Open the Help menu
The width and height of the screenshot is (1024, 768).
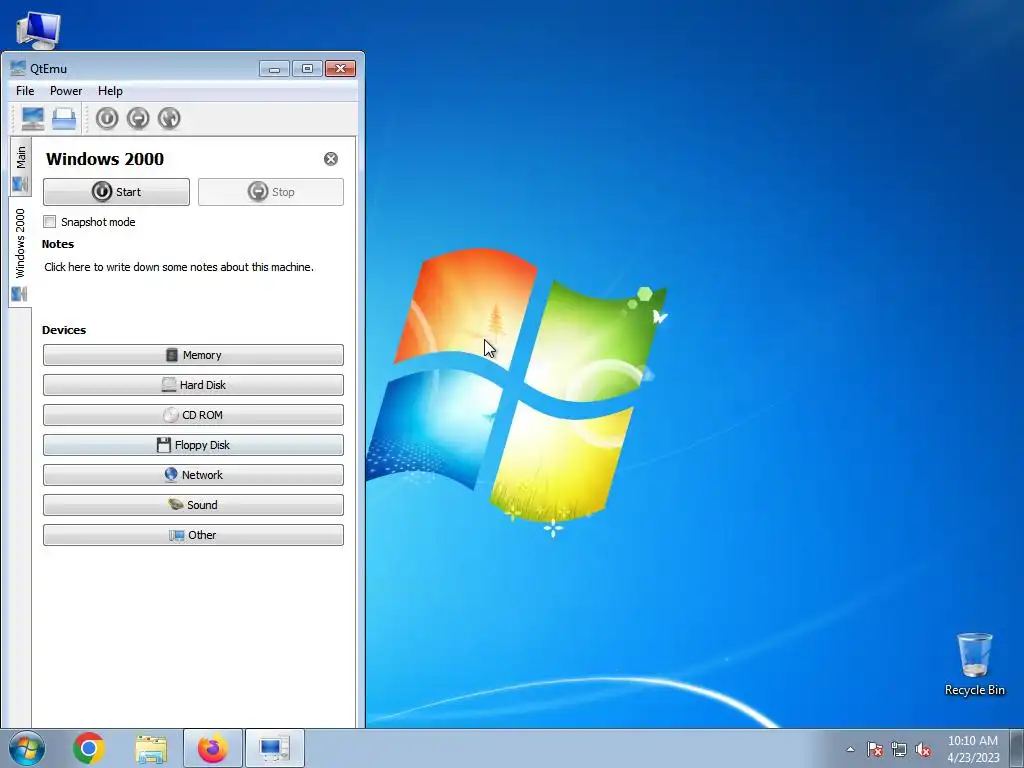[110, 91]
